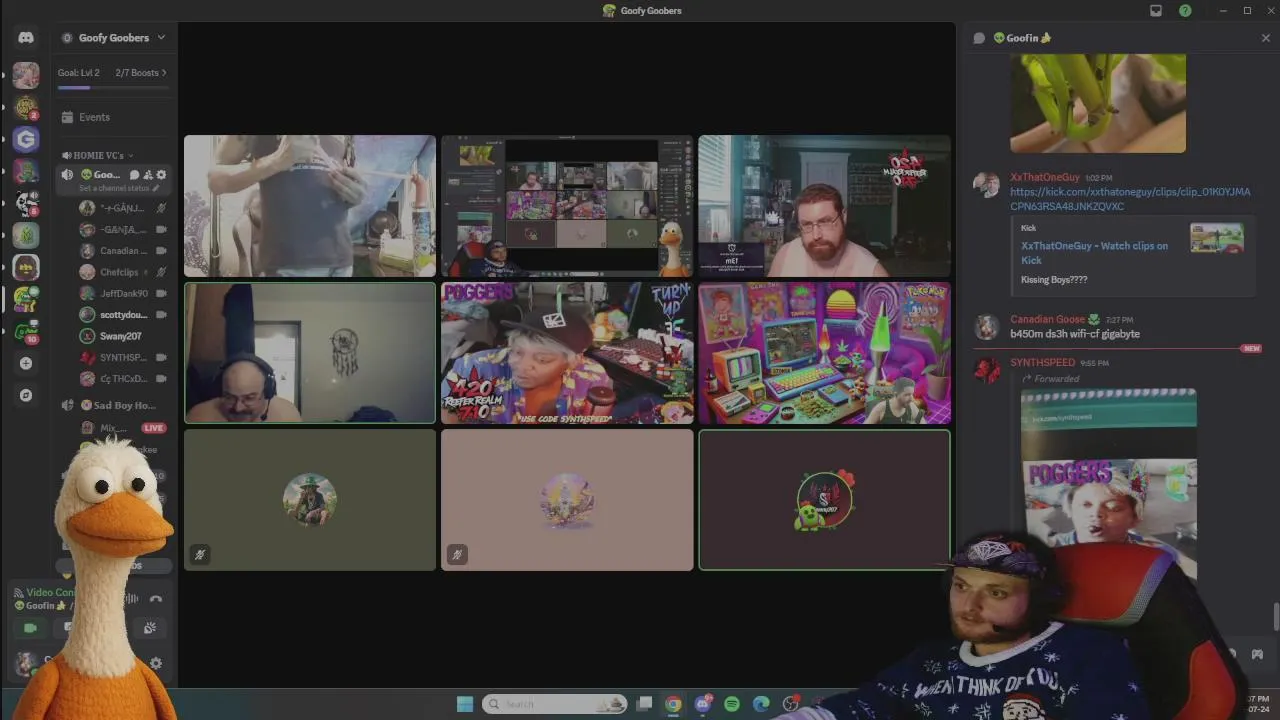Click invite icon on Goo... voice channel
Viewport: 1280px width, 720px height.
(148, 175)
